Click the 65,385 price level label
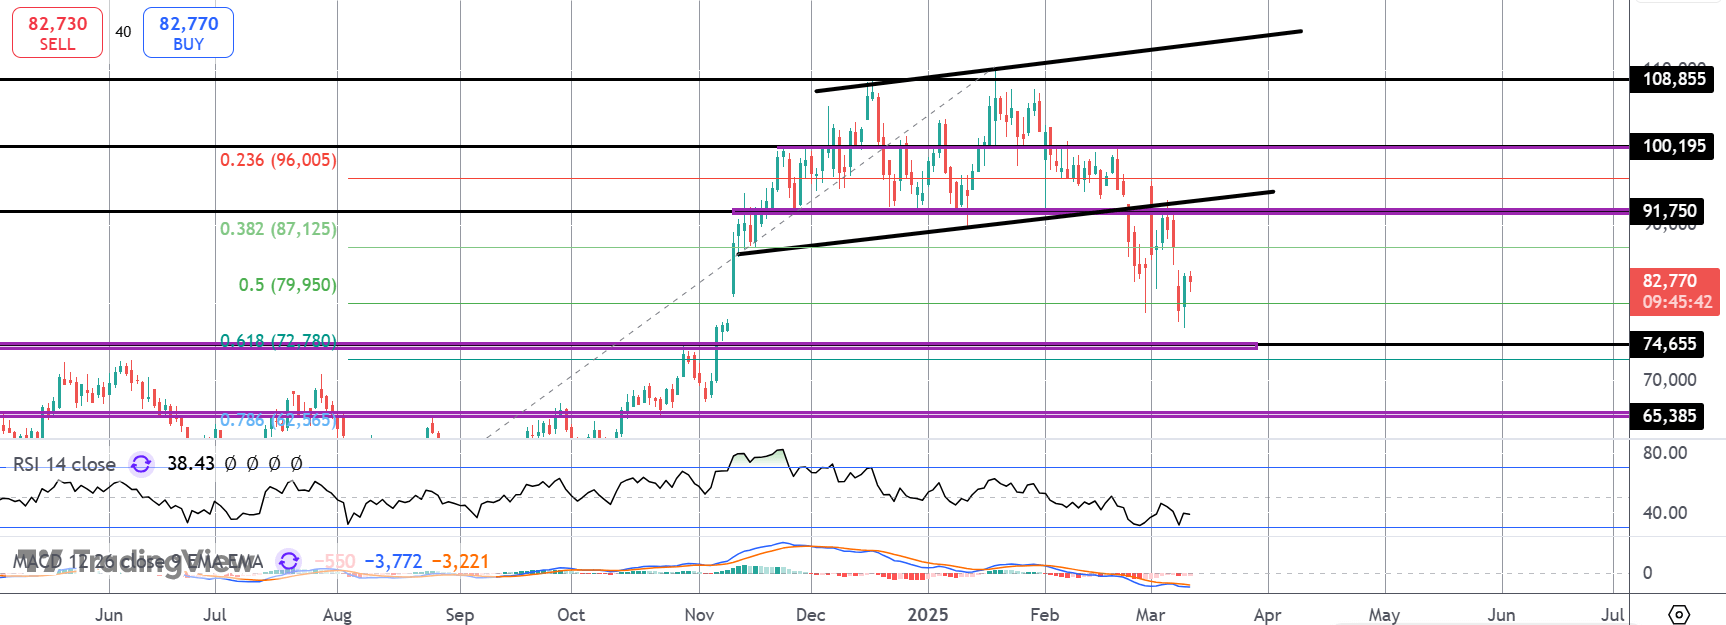This screenshot has height=625, width=1726. [1668, 416]
